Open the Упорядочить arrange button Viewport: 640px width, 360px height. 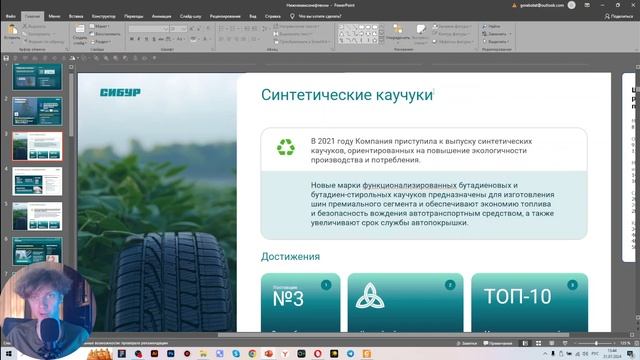pyautogui.click(x=398, y=34)
